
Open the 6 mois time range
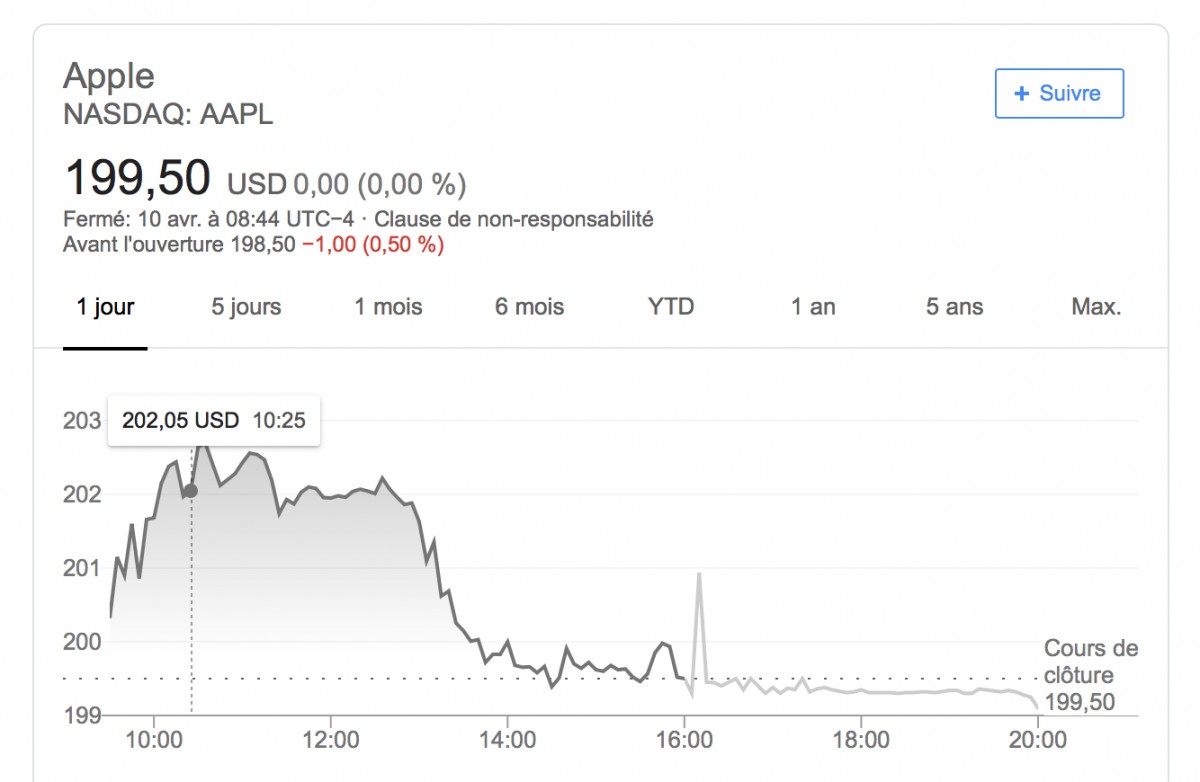pos(529,307)
